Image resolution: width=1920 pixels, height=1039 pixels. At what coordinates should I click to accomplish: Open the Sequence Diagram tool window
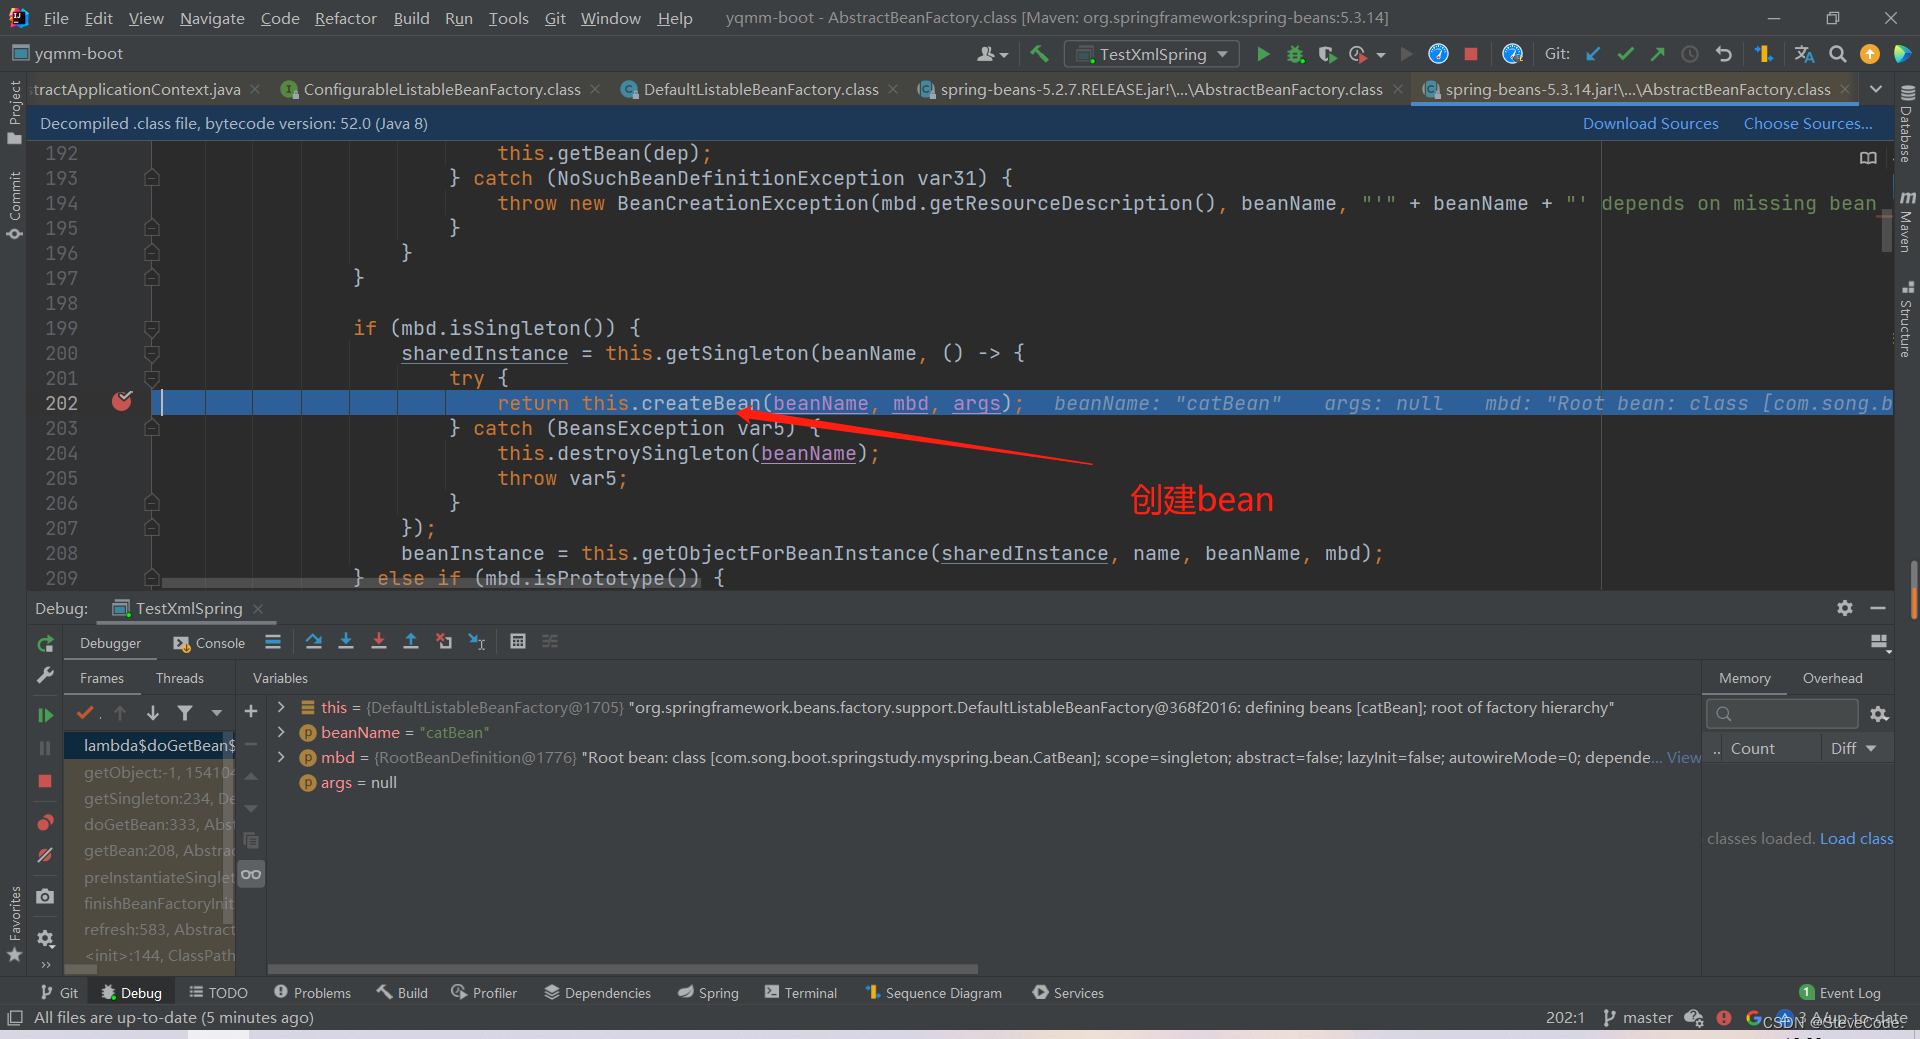(x=933, y=992)
